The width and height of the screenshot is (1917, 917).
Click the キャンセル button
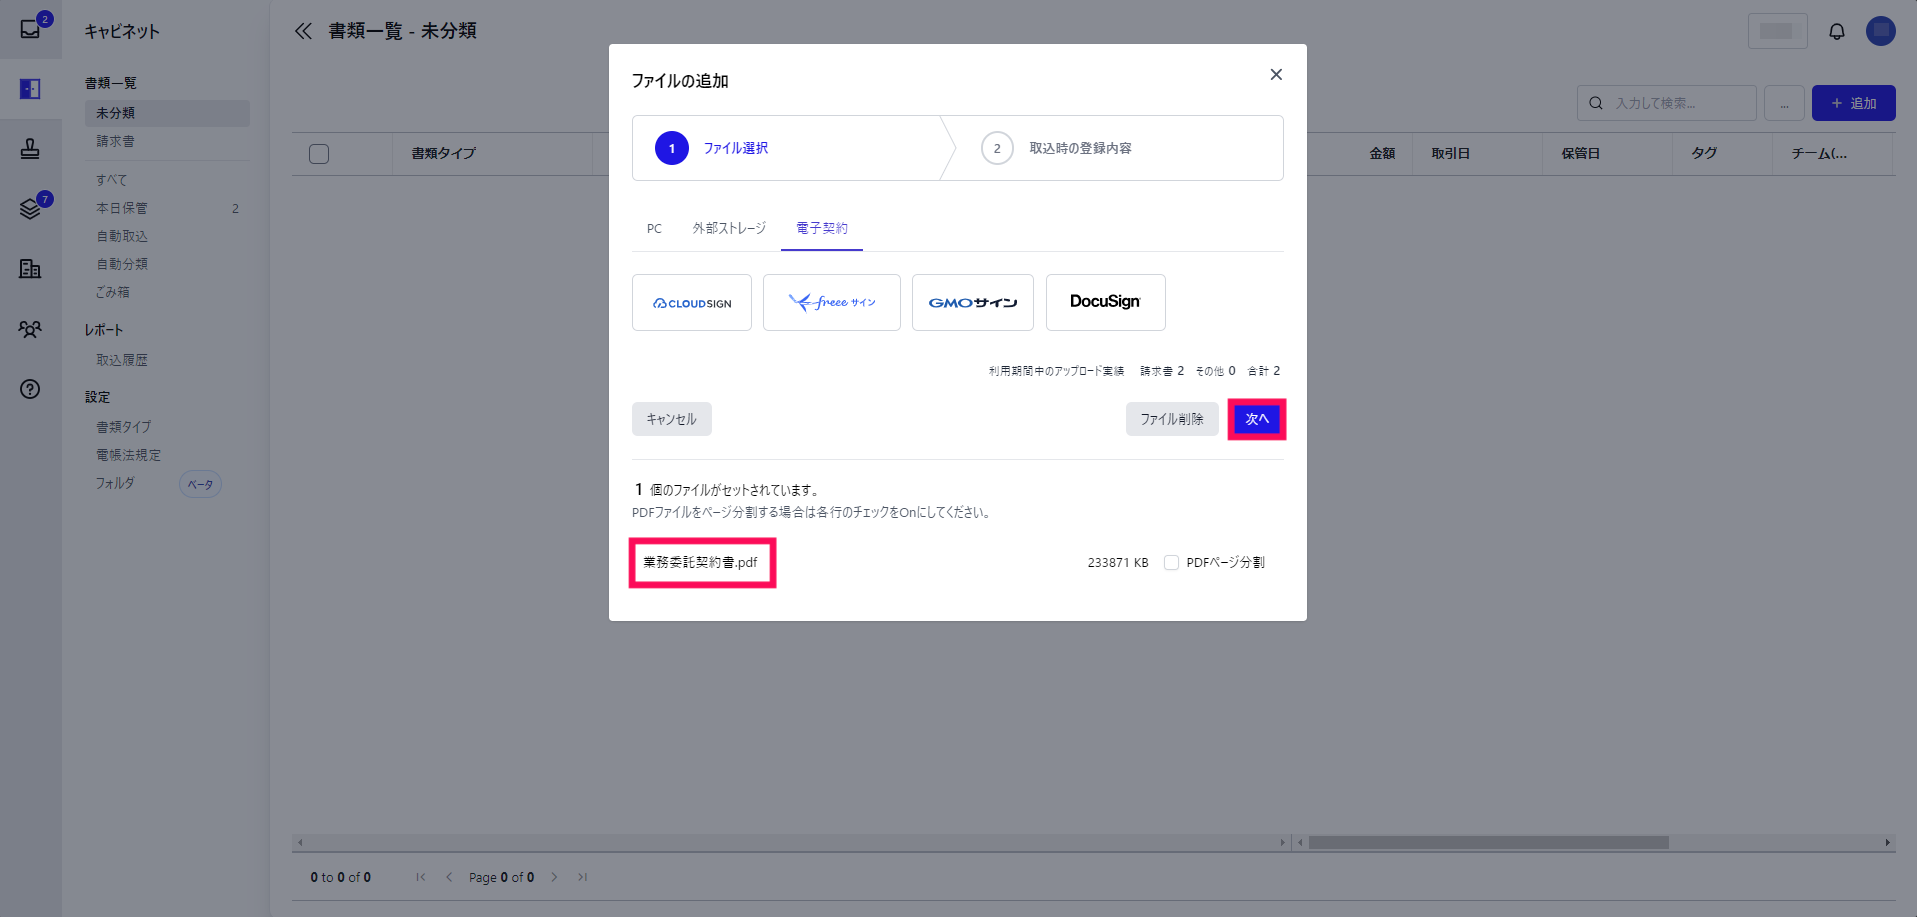pos(672,419)
